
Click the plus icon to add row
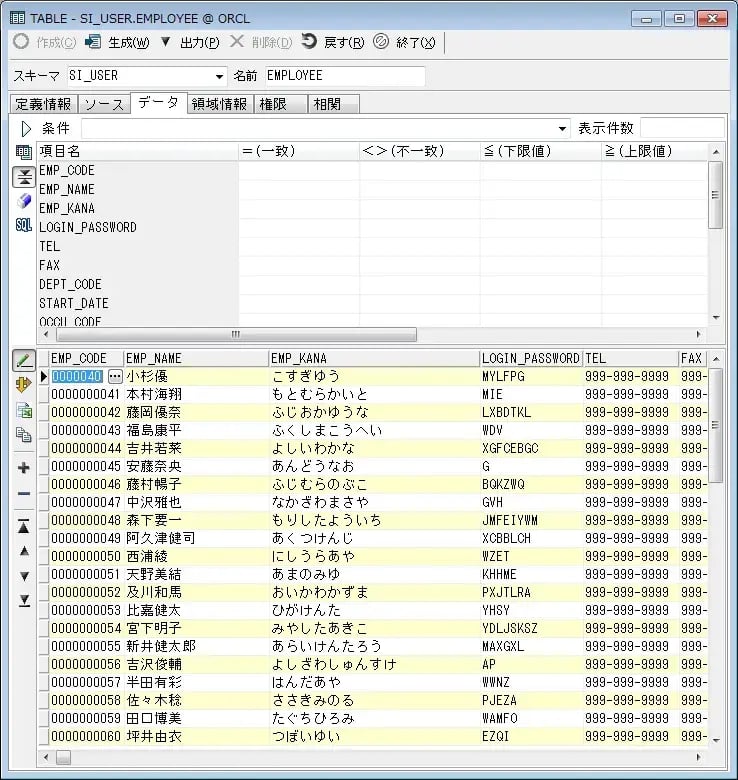24,468
